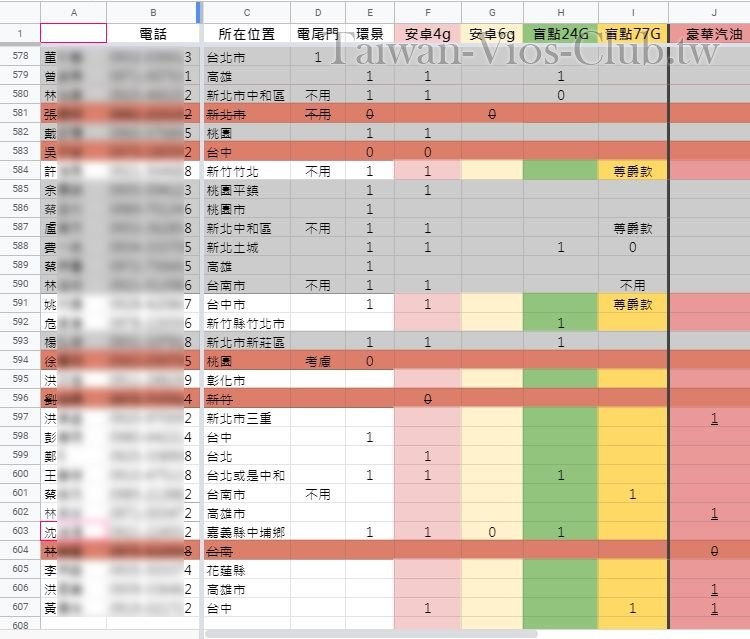This screenshot has width=750, height=639.
Task: Click cell 考慮 in row 594
Action: [x=318, y=361]
